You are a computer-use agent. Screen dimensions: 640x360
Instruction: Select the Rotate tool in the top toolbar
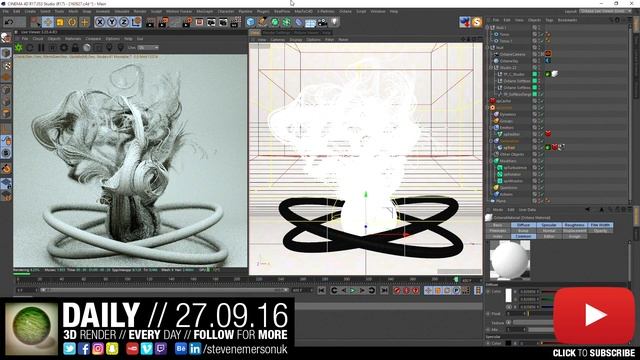(72, 22)
